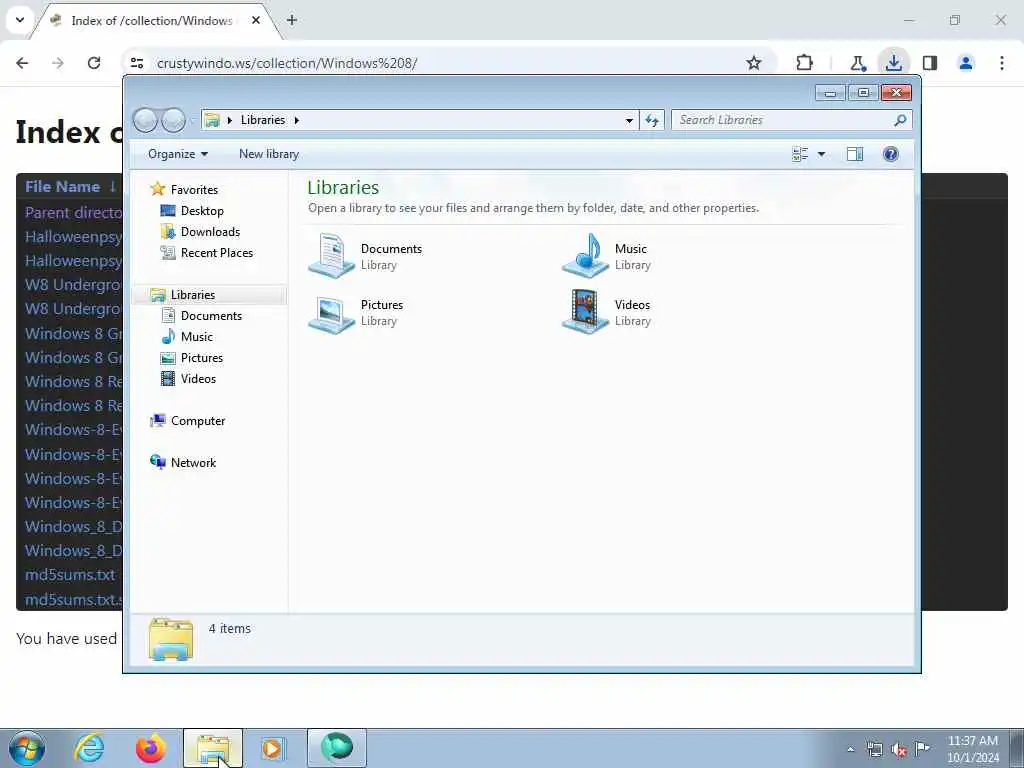The height and width of the screenshot is (768, 1024).
Task: Open Chrome's downloads tray icon
Action: click(x=893, y=63)
